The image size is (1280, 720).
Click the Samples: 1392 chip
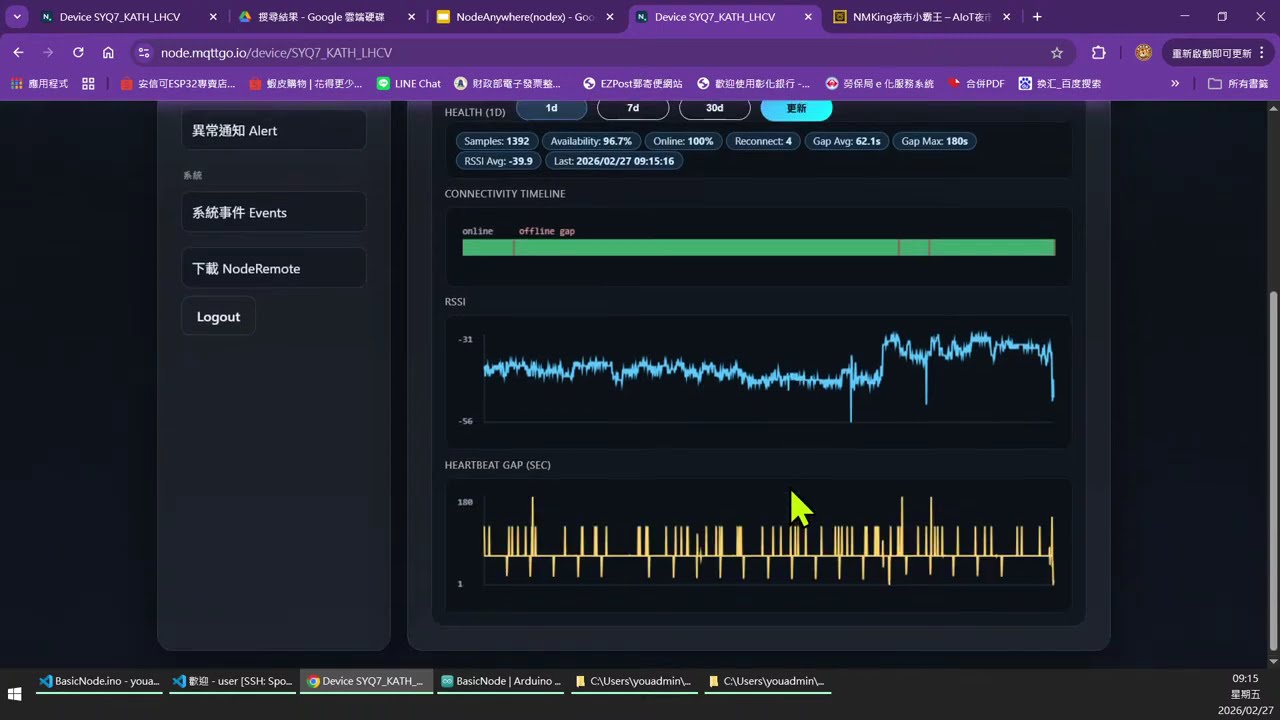[x=497, y=141]
